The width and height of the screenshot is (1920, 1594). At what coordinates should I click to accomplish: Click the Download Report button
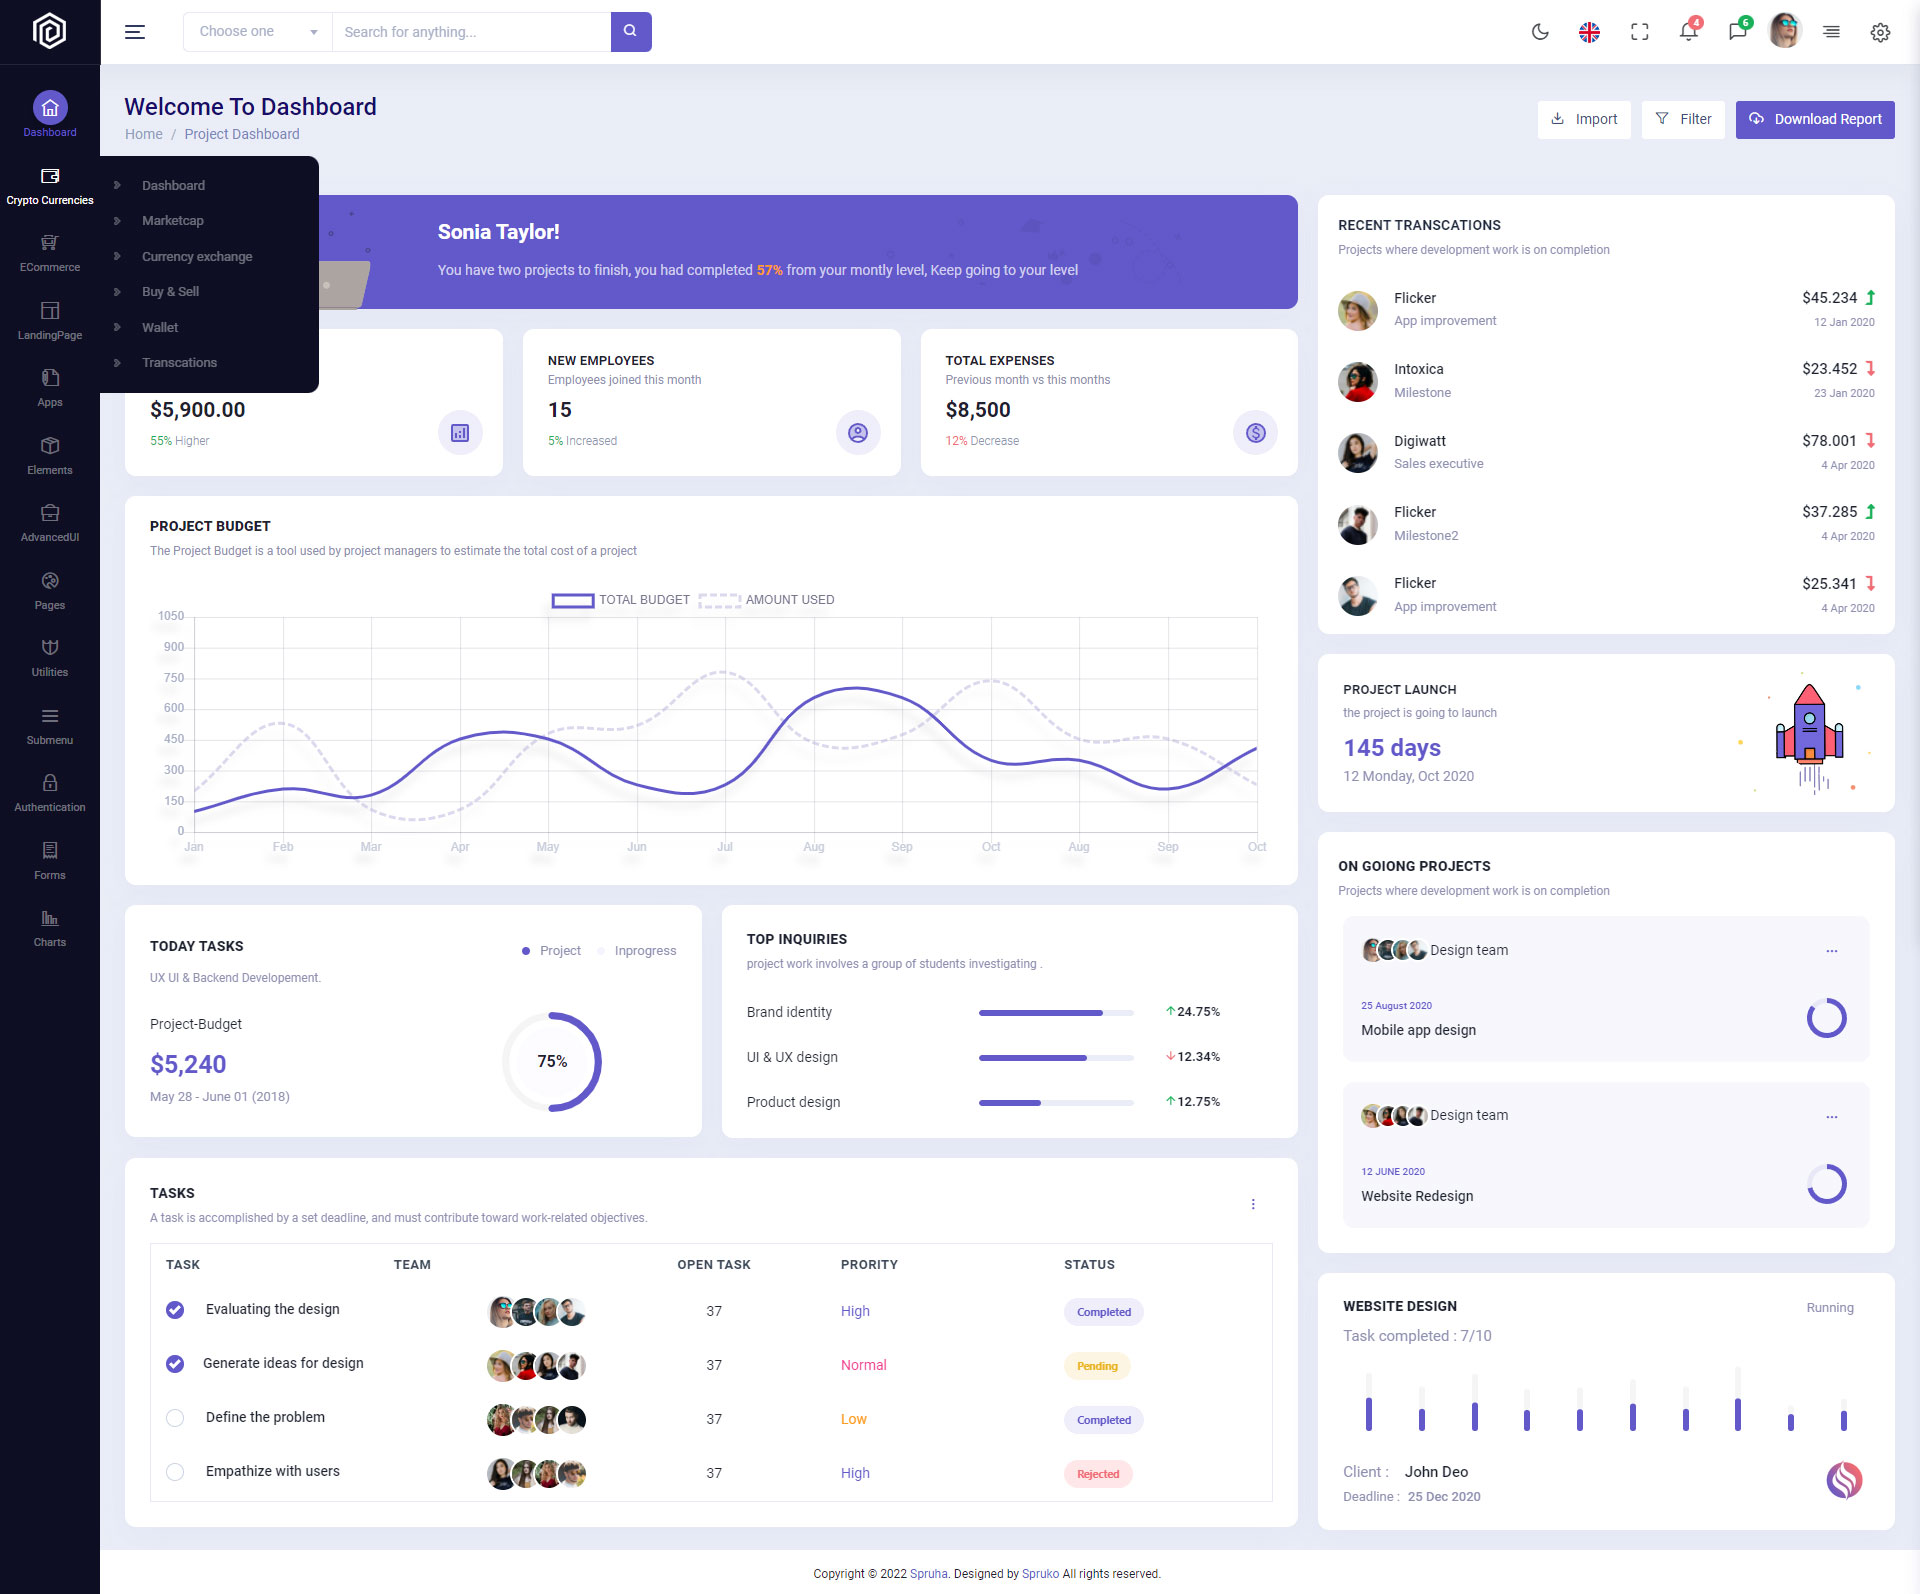(1814, 119)
